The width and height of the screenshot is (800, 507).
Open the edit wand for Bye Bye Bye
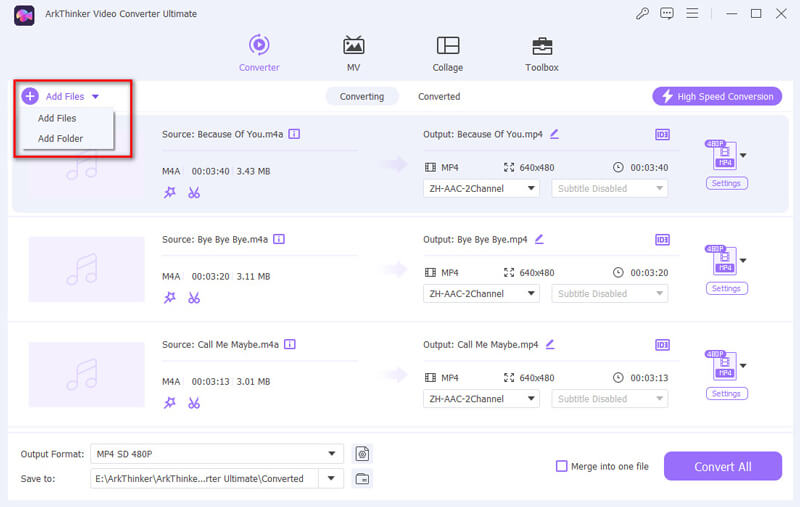[169, 297]
